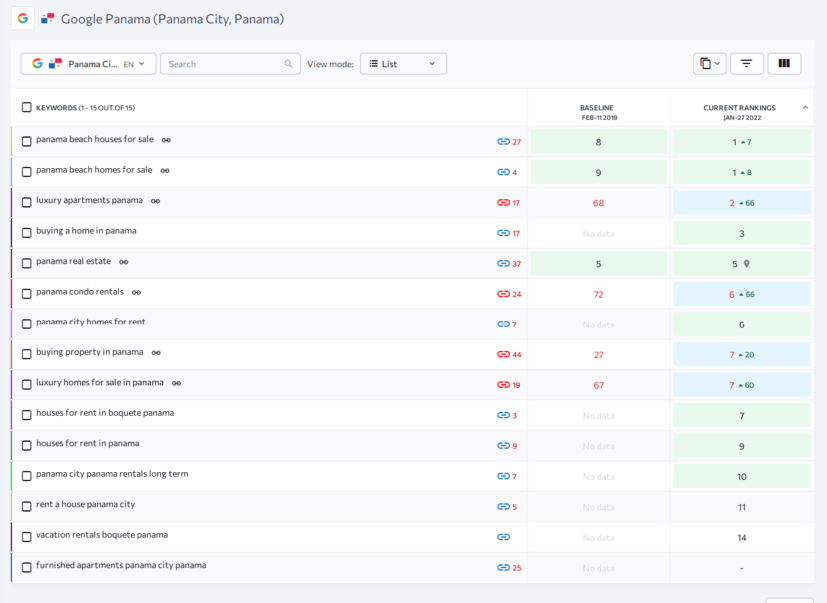This screenshot has width=827, height=603.
Task: Click the magnifier icon in Search box
Action: click(289, 64)
